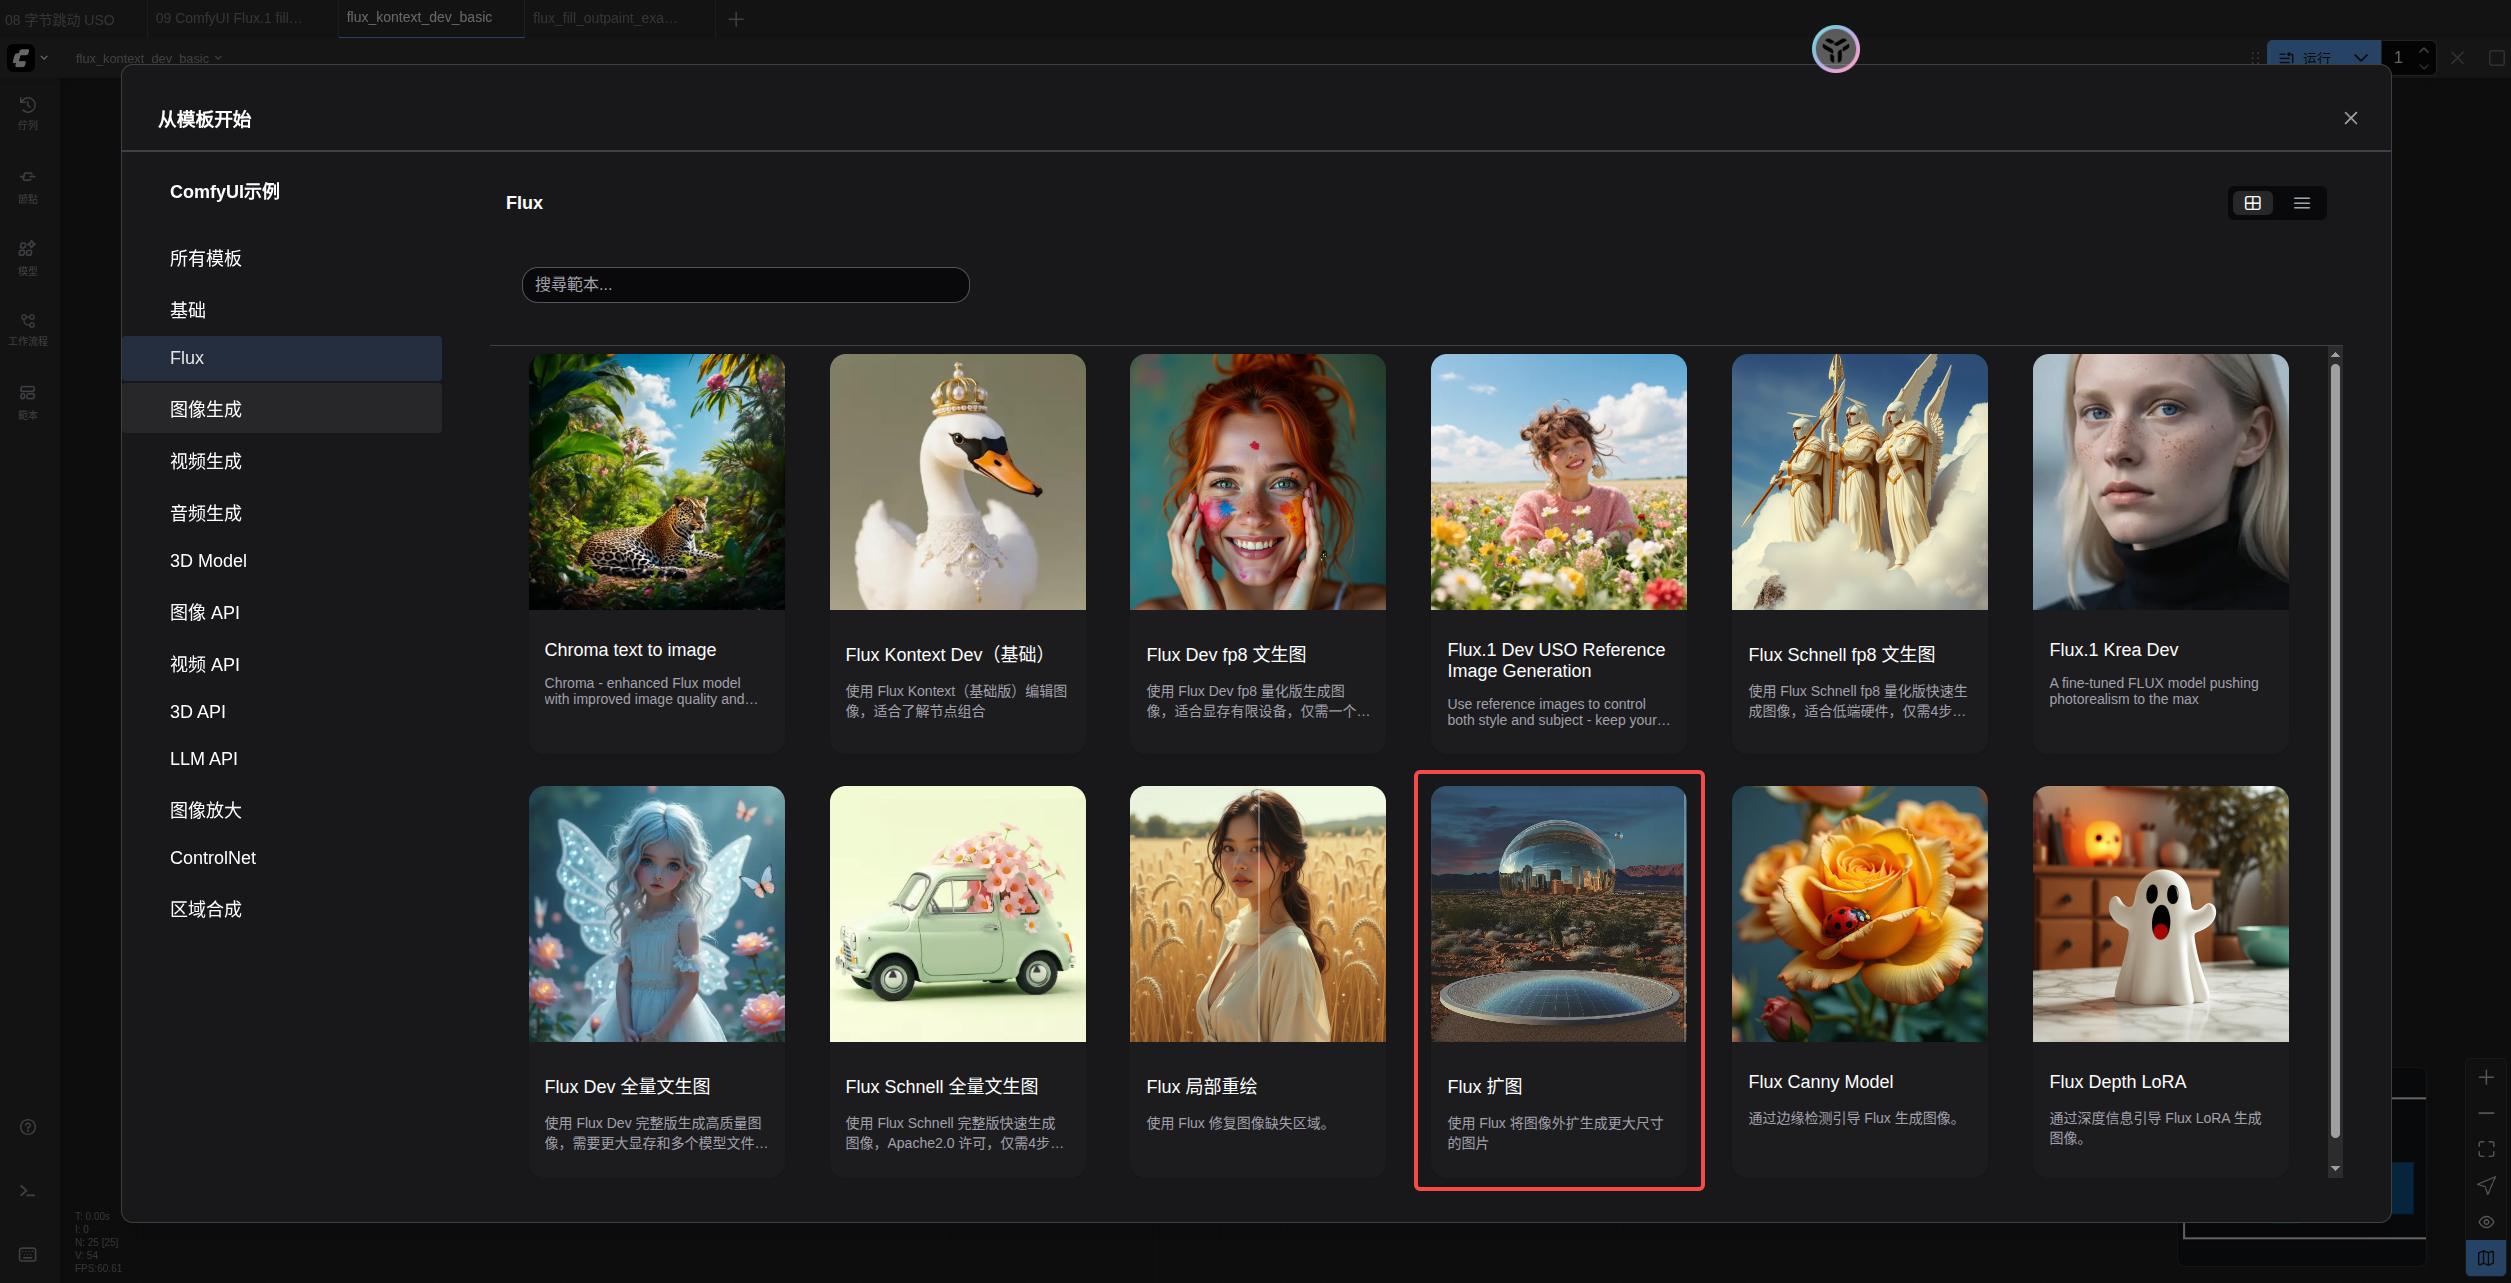Increase the queue batch count
Screen dimensions: 2511x1283
[x=2423, y=50]
